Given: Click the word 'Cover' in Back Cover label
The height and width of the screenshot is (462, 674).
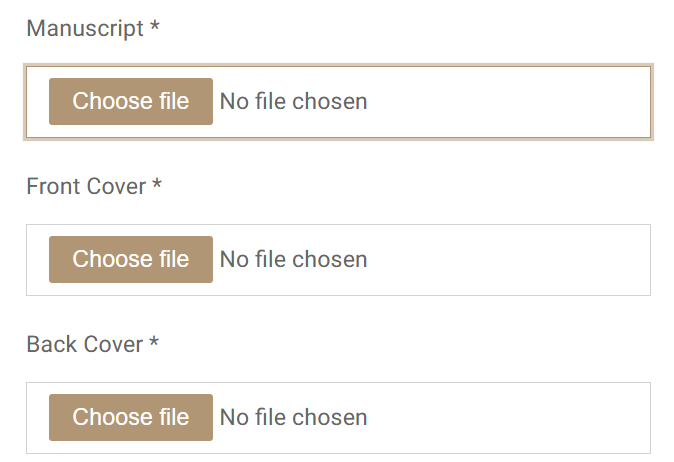Looking at the screenshot, I should 111,344.
